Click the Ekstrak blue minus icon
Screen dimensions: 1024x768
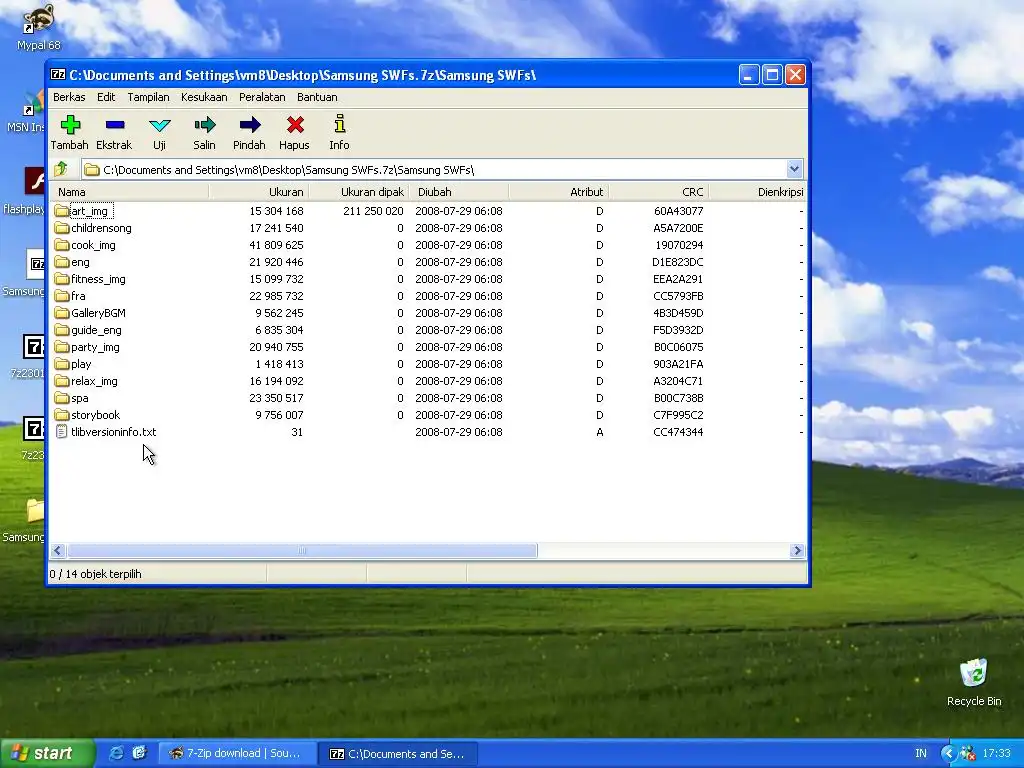[x=114, y=125]
